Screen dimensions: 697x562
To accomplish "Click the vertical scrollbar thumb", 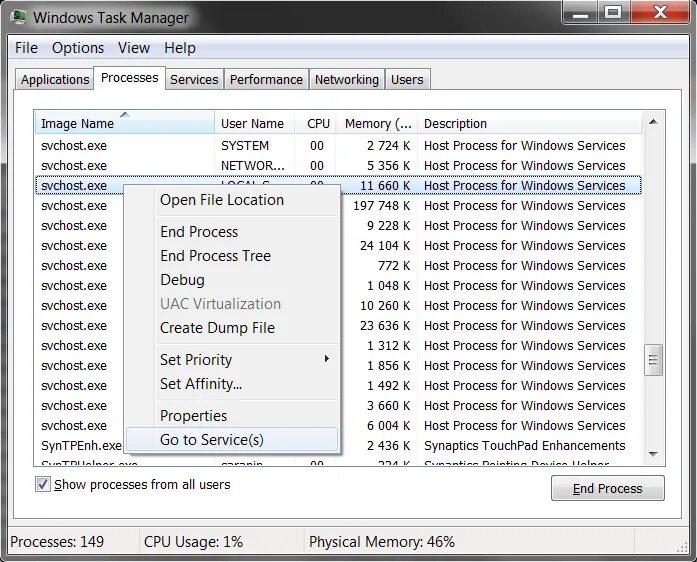I will tap(653, 360).
